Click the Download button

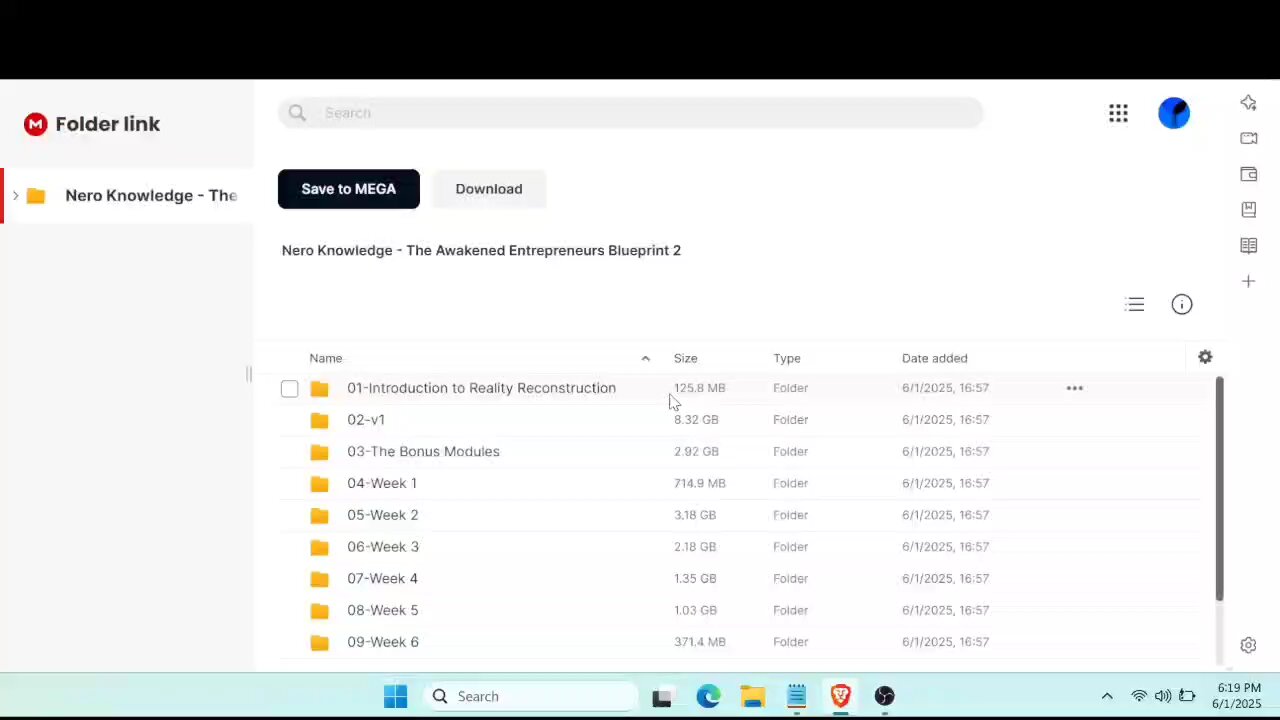coord(489,189)
